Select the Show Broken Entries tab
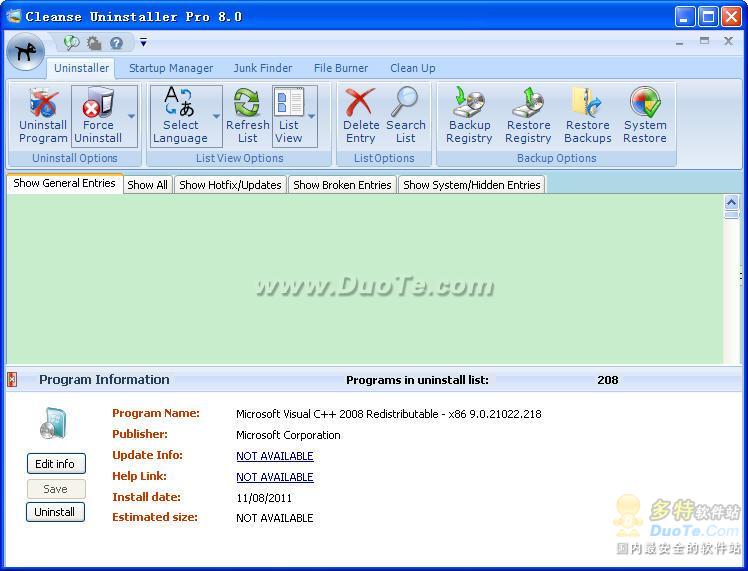748x571 pixels. [x=342, y=185]
